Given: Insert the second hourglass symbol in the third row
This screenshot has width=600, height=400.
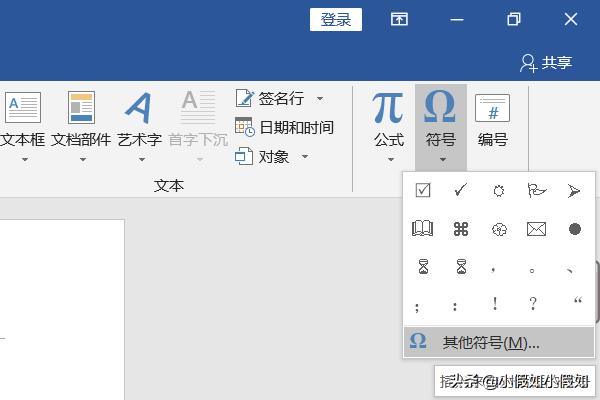Looking at the screenshot, I should pyautogui.click(x=461, y=266).
